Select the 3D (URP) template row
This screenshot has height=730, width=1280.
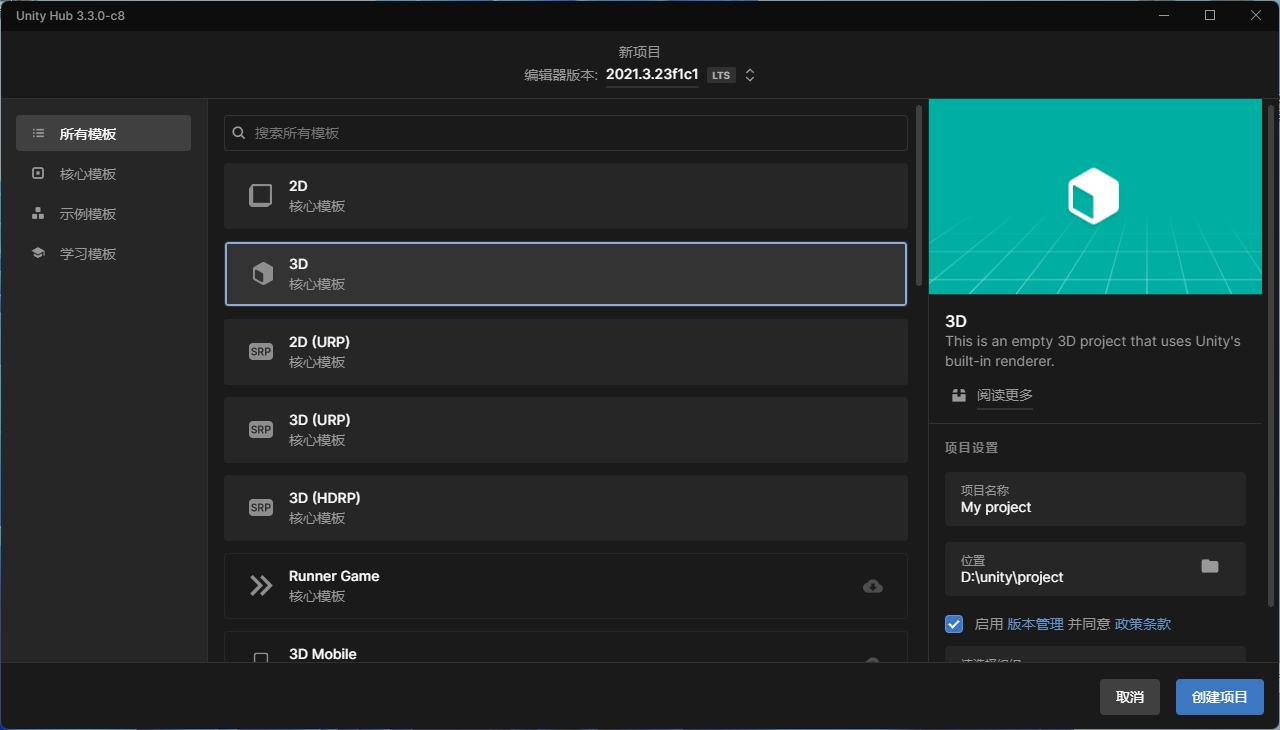point(566,430)
